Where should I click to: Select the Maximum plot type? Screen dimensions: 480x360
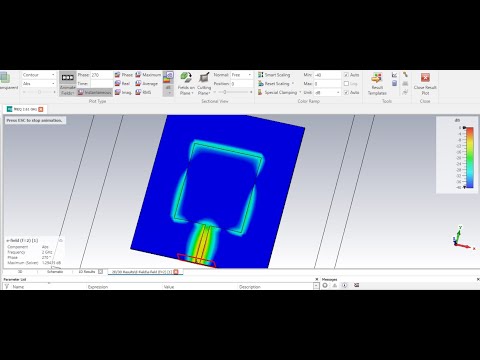(x=148, y=75)
